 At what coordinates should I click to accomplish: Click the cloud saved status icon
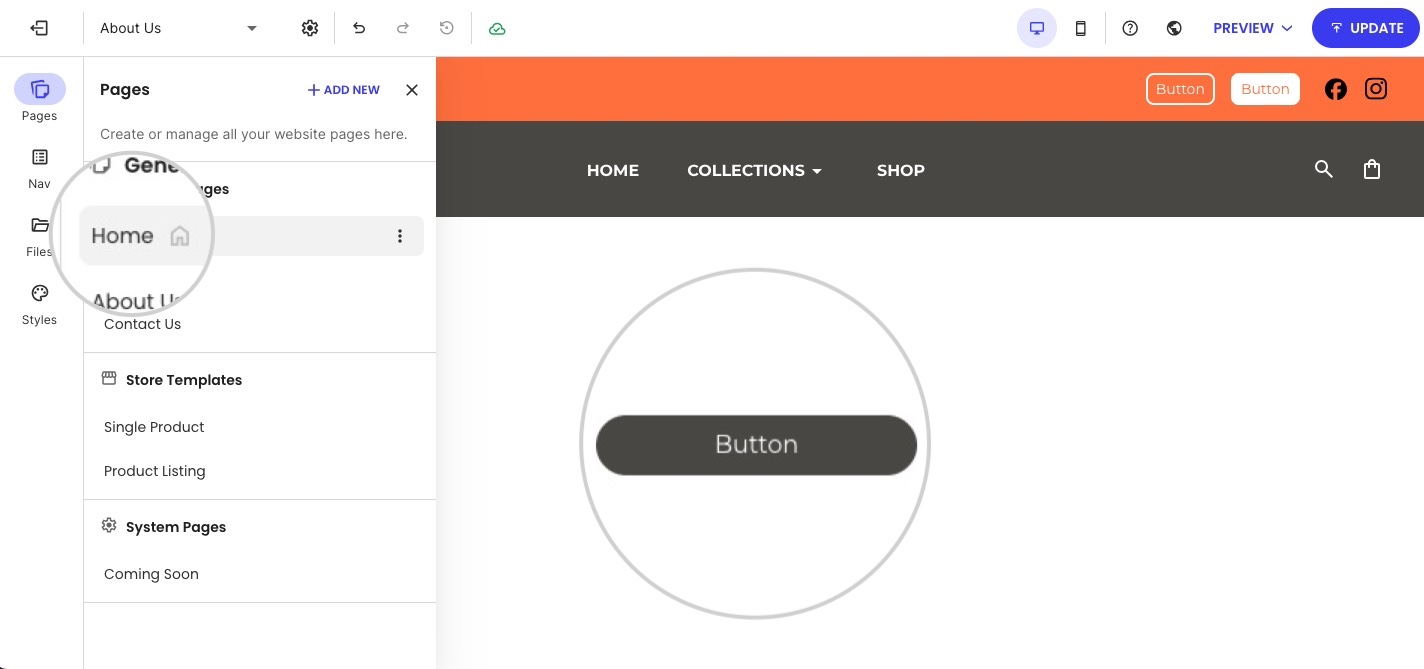point(497,28)
